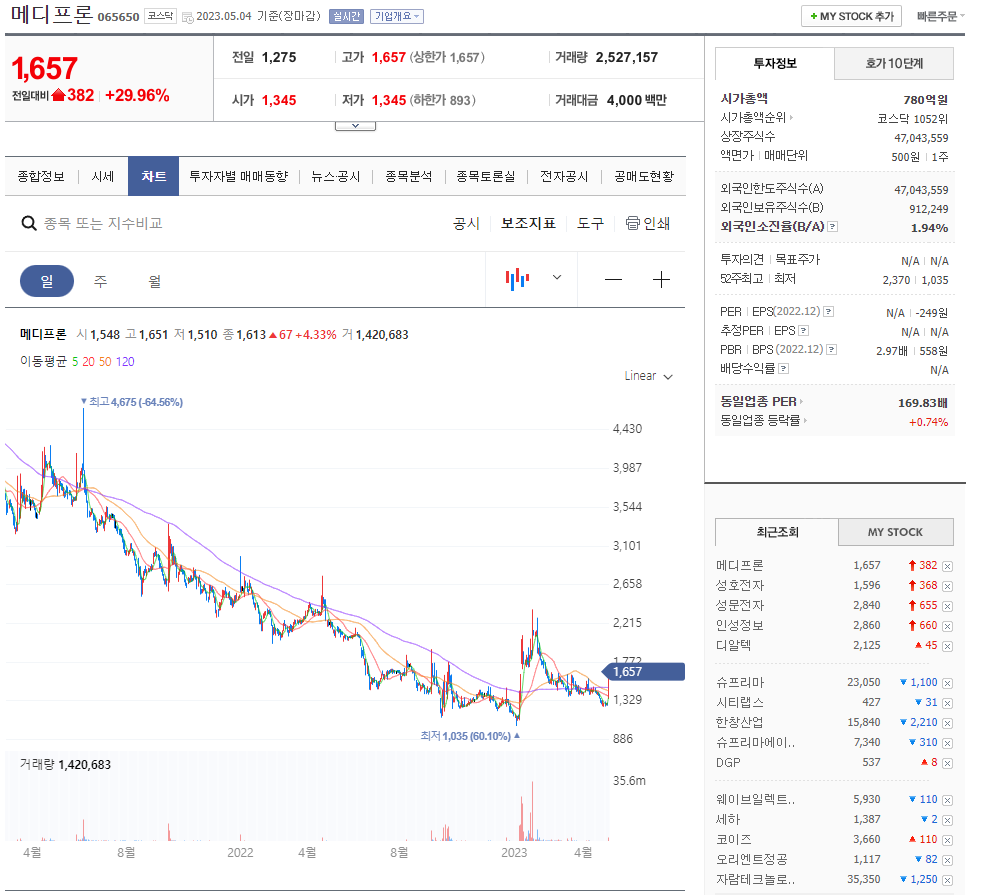Remove 성호전자 from recent list

click(948, 586)
